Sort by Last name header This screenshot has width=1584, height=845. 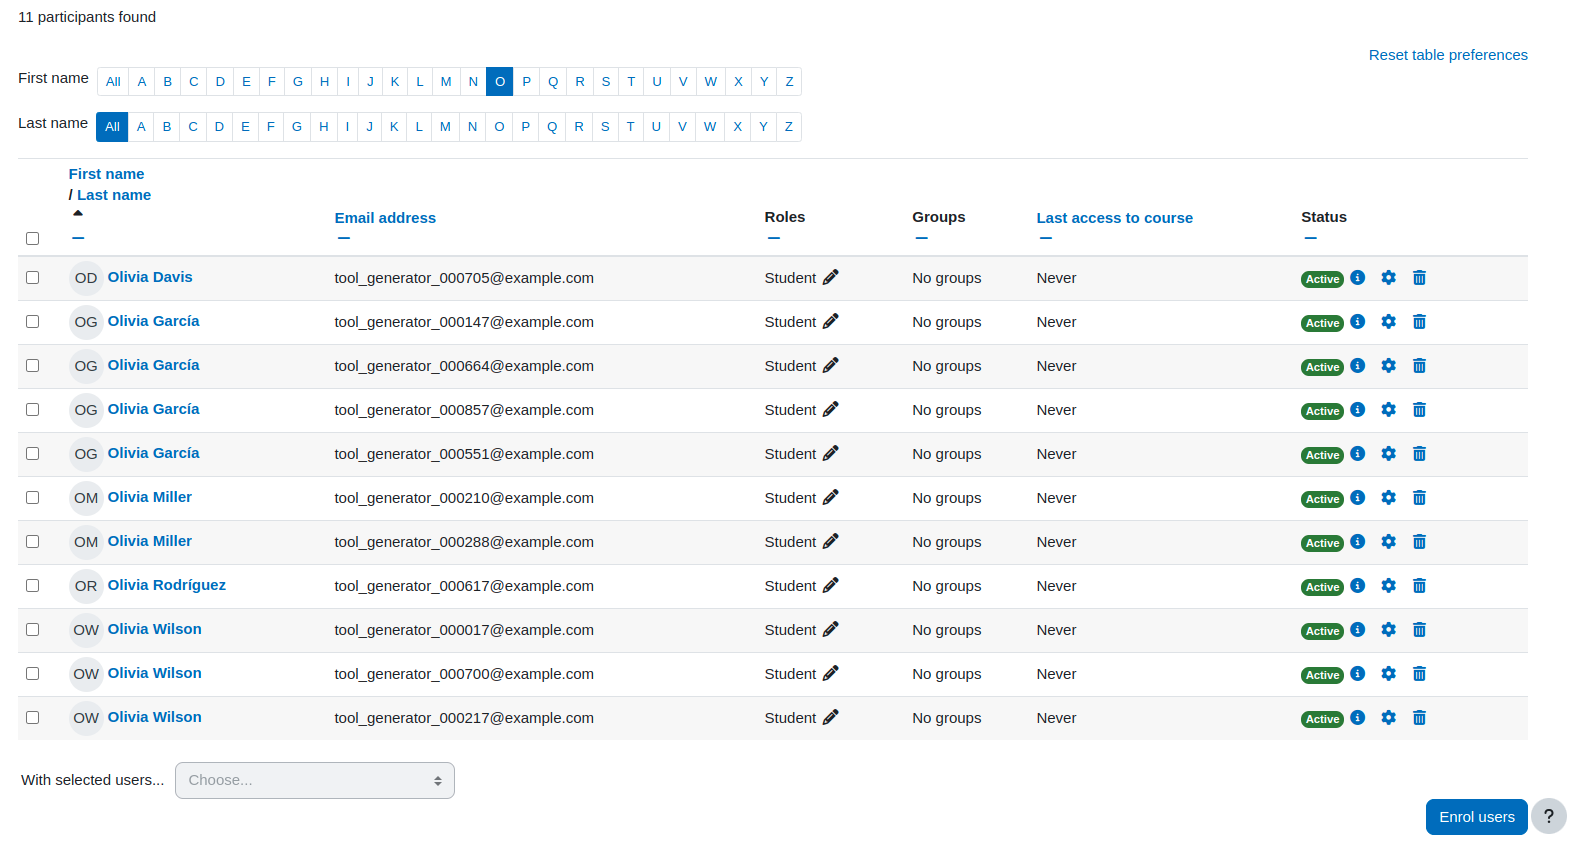[x=114, y=195]
